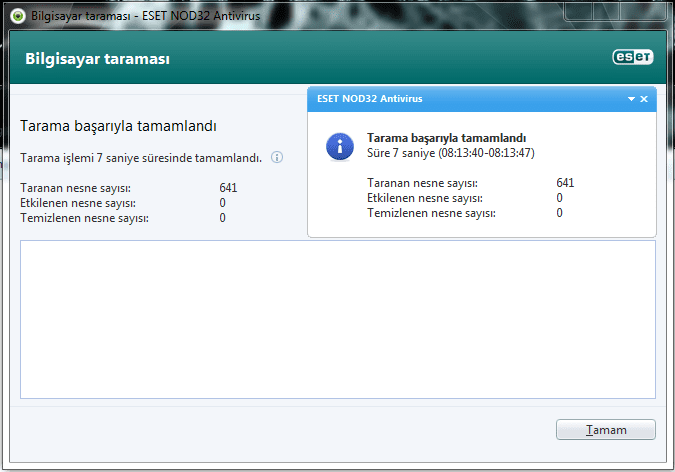
Task: Select value 641 in notification popup
Action: coord(565,183)
